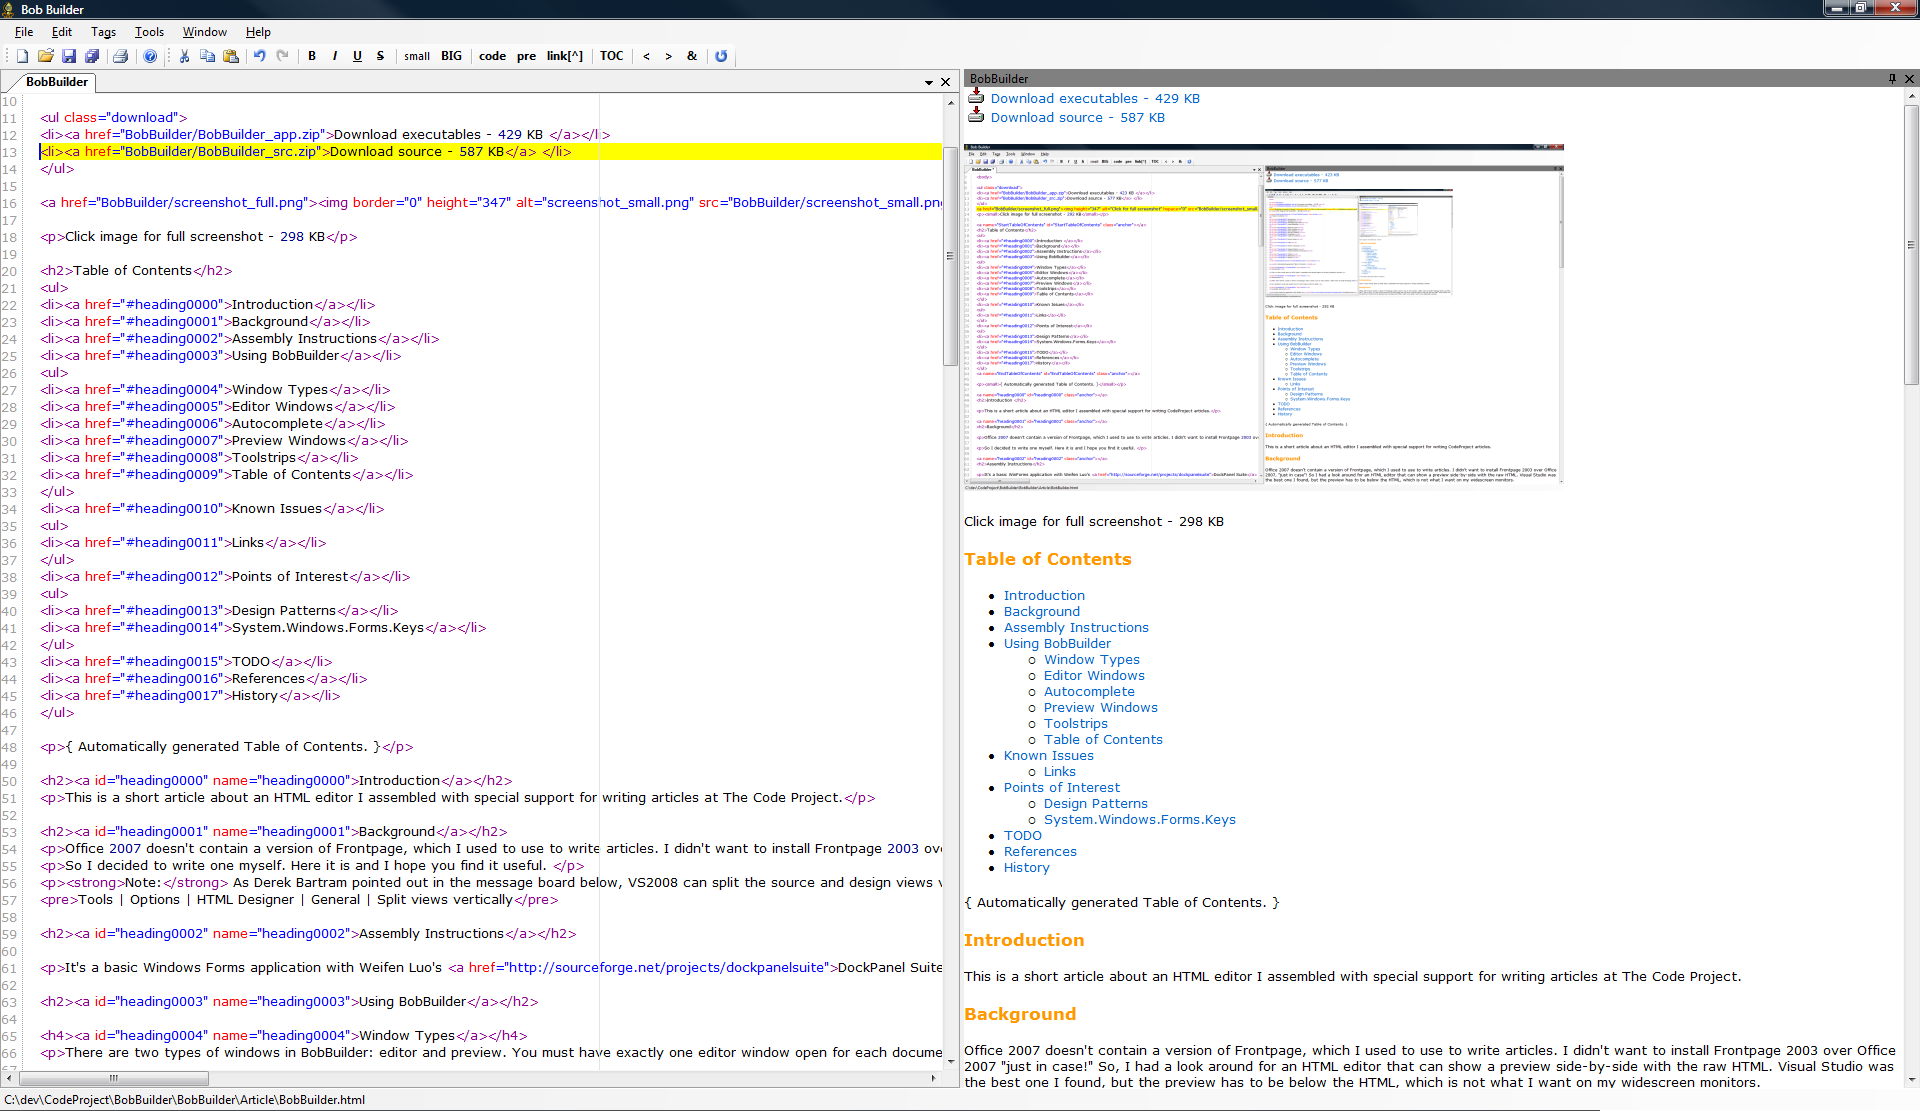Follow Autocomplete link in preview
Image resolution: width=1920 pixels, height=1111 pixels.
(1089, 691)
